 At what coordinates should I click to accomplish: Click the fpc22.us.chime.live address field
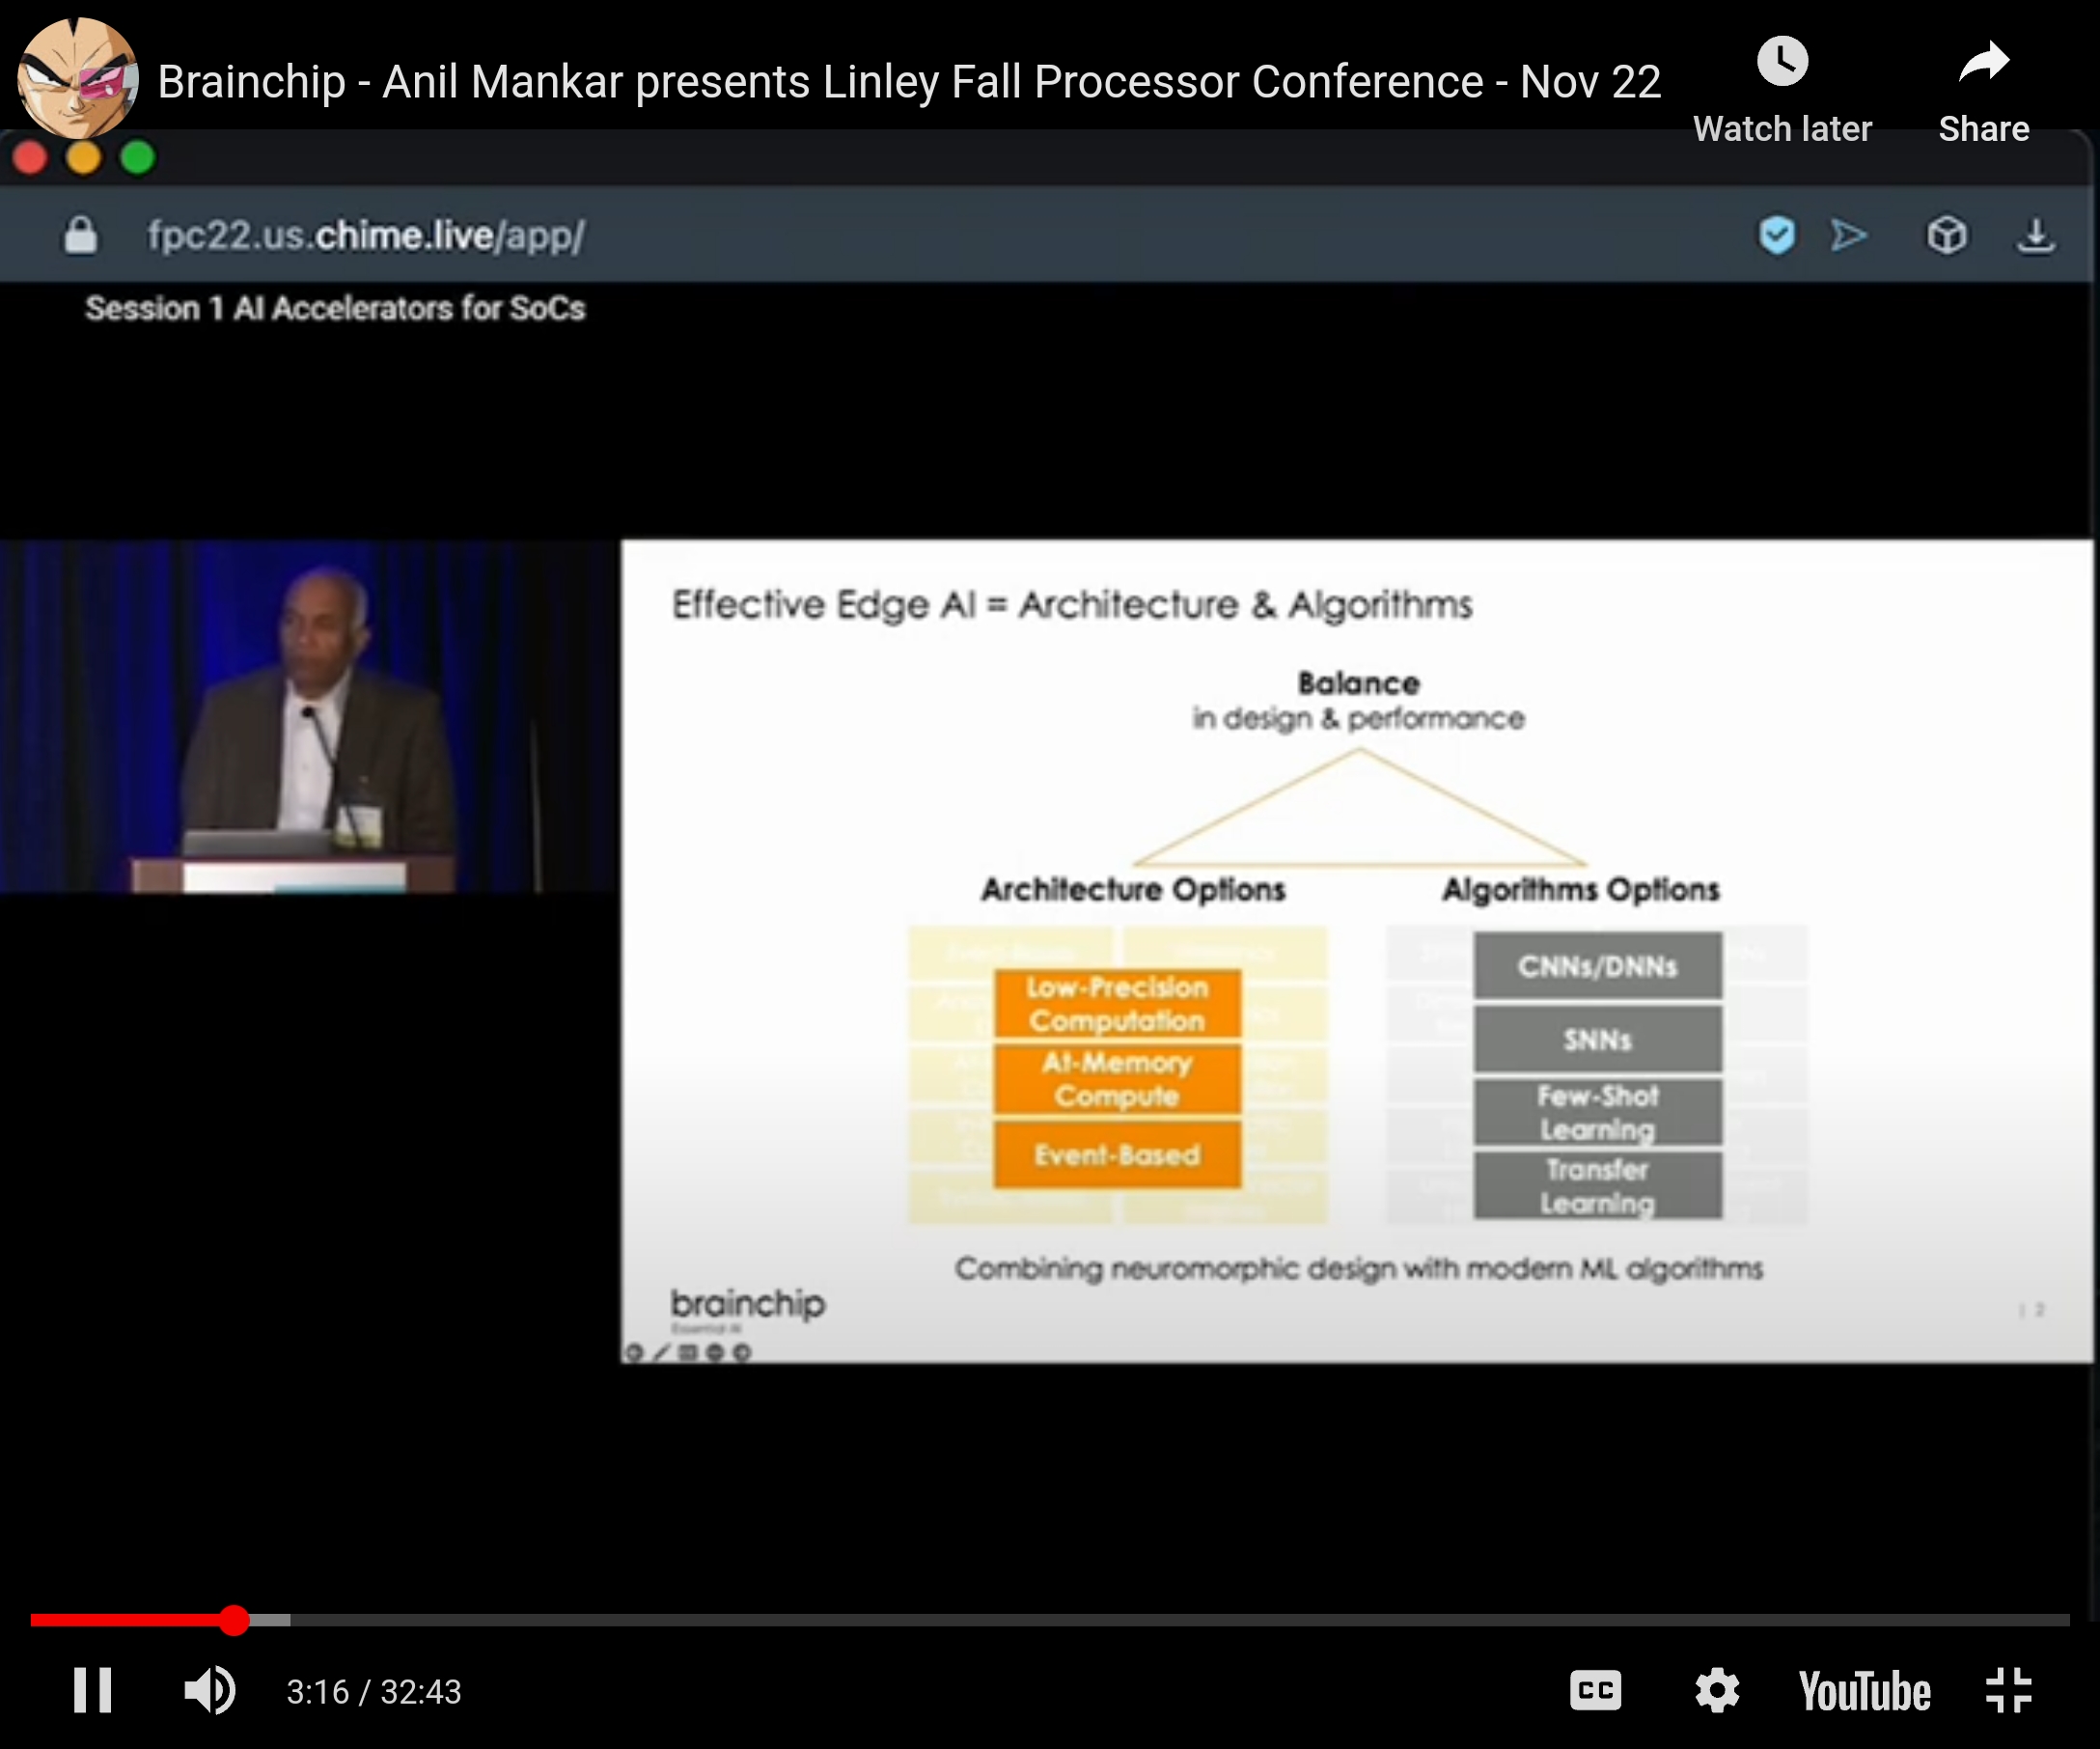point(366,236)
